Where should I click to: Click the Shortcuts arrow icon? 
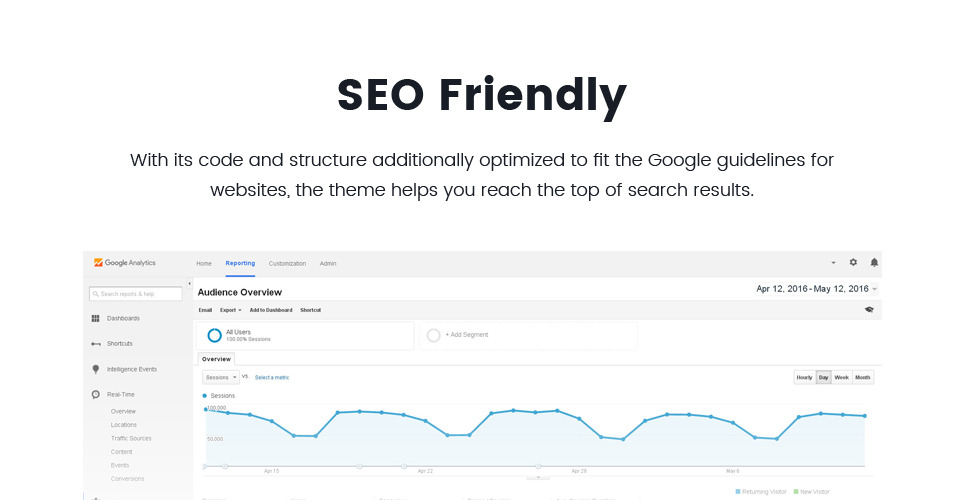pos(96,343)
